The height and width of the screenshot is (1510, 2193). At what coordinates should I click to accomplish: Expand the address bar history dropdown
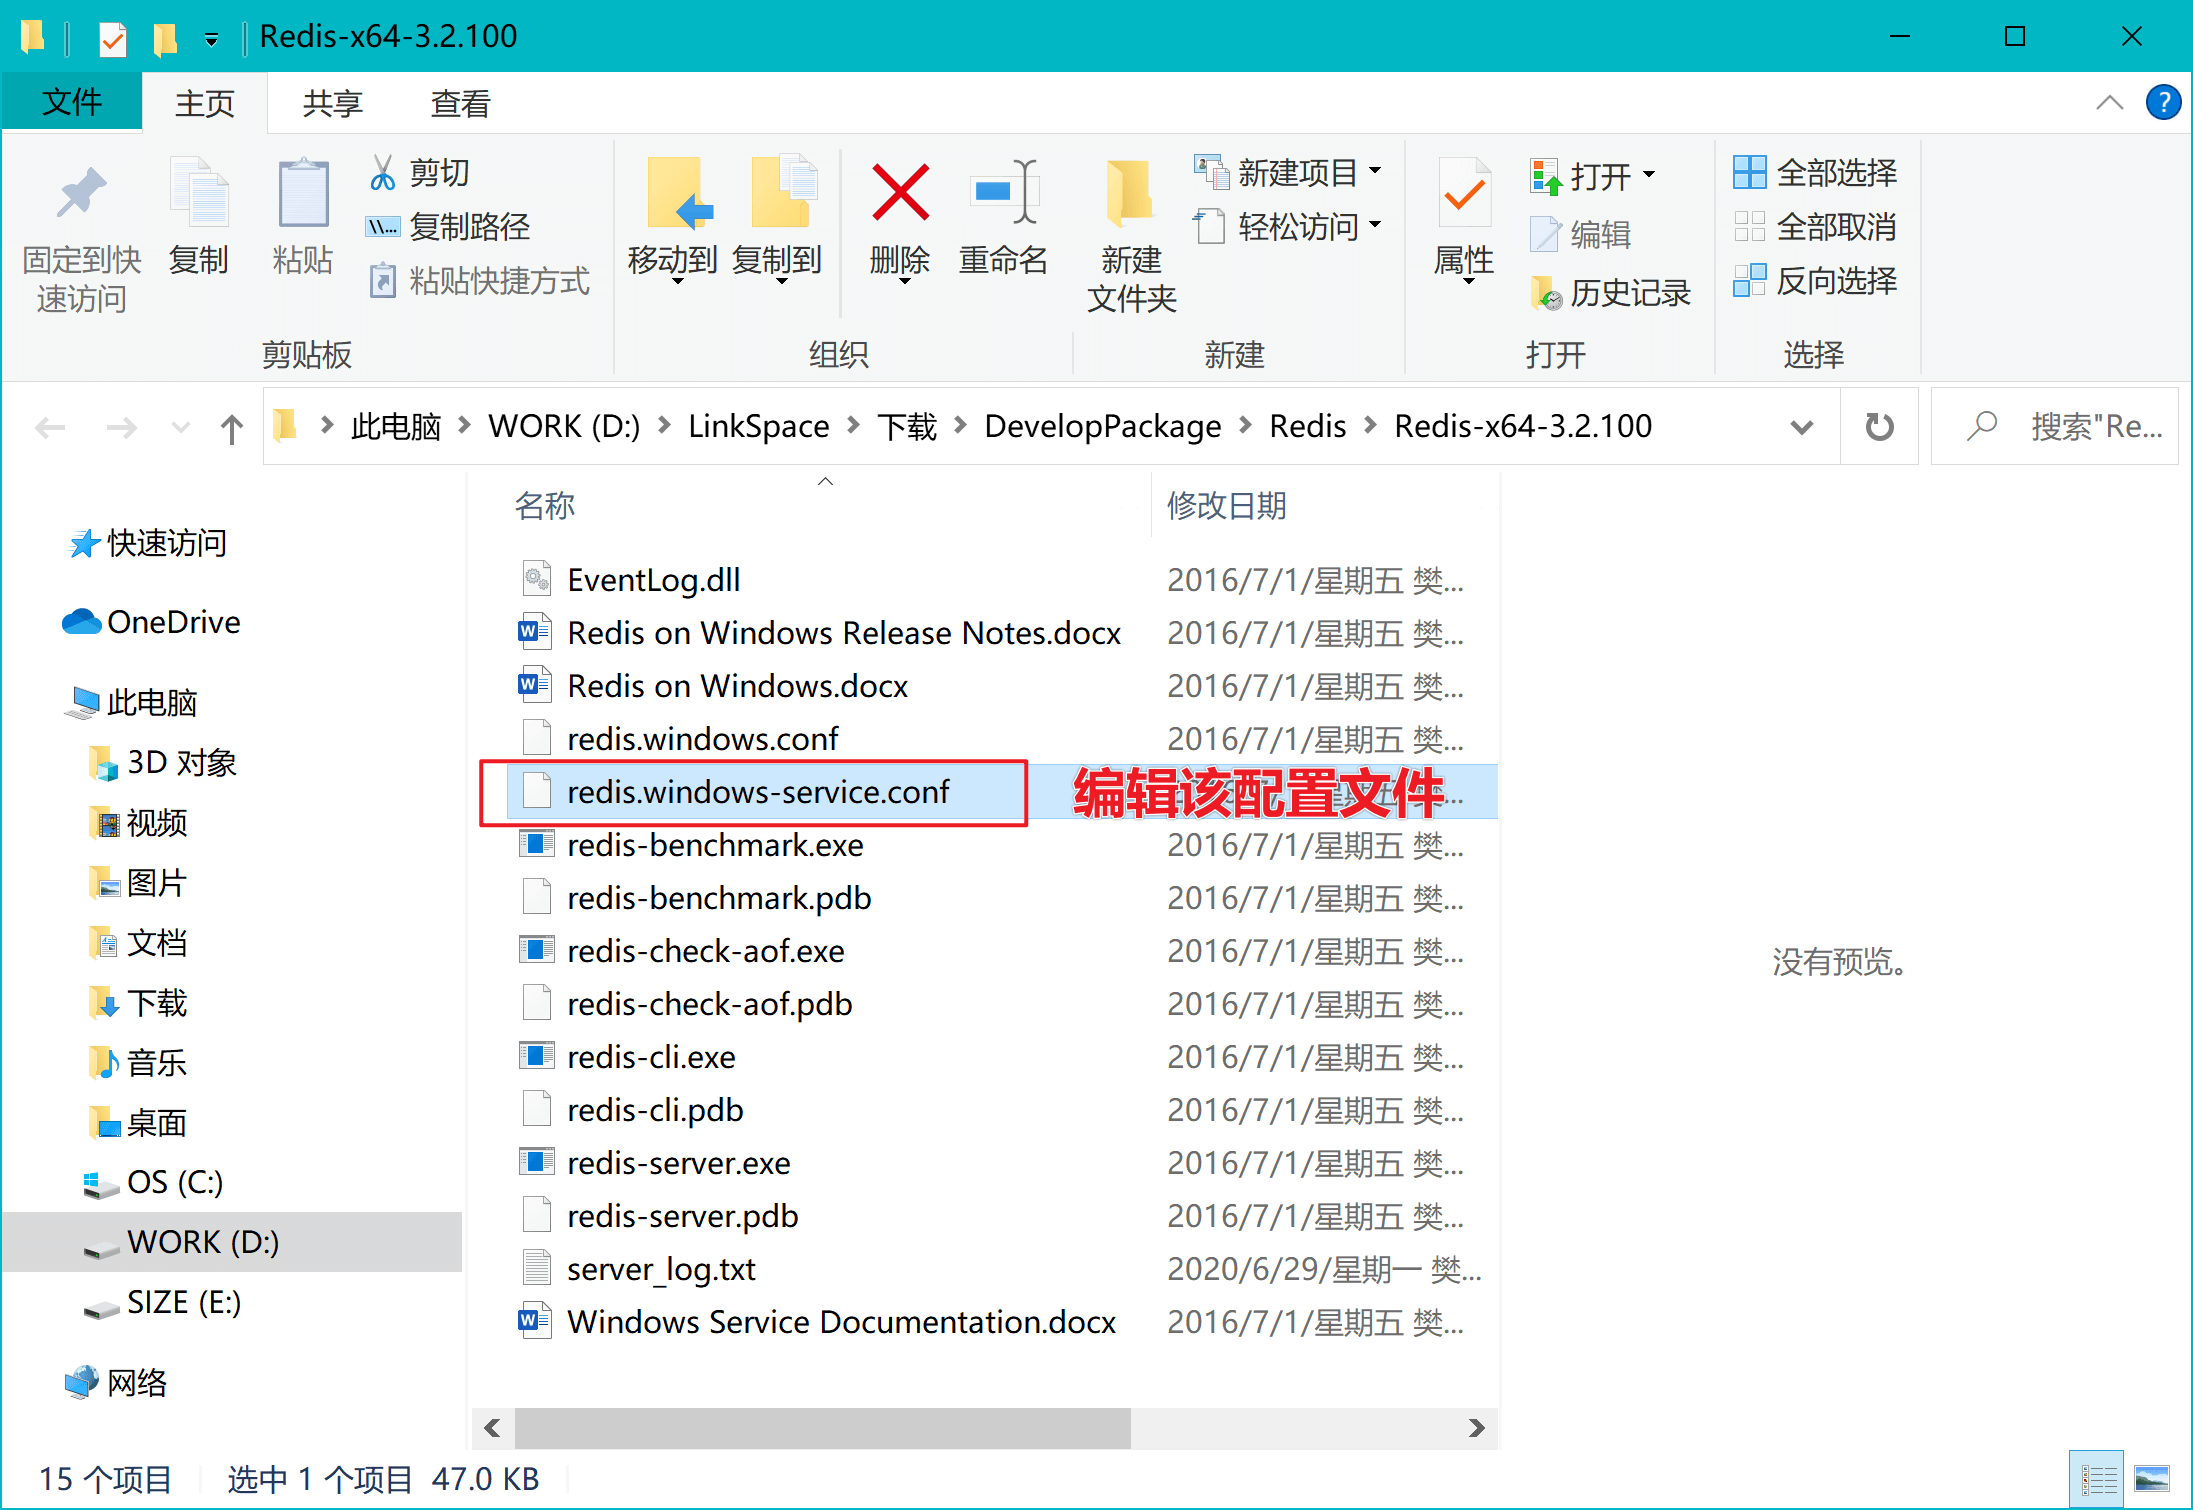(1801, 428)
